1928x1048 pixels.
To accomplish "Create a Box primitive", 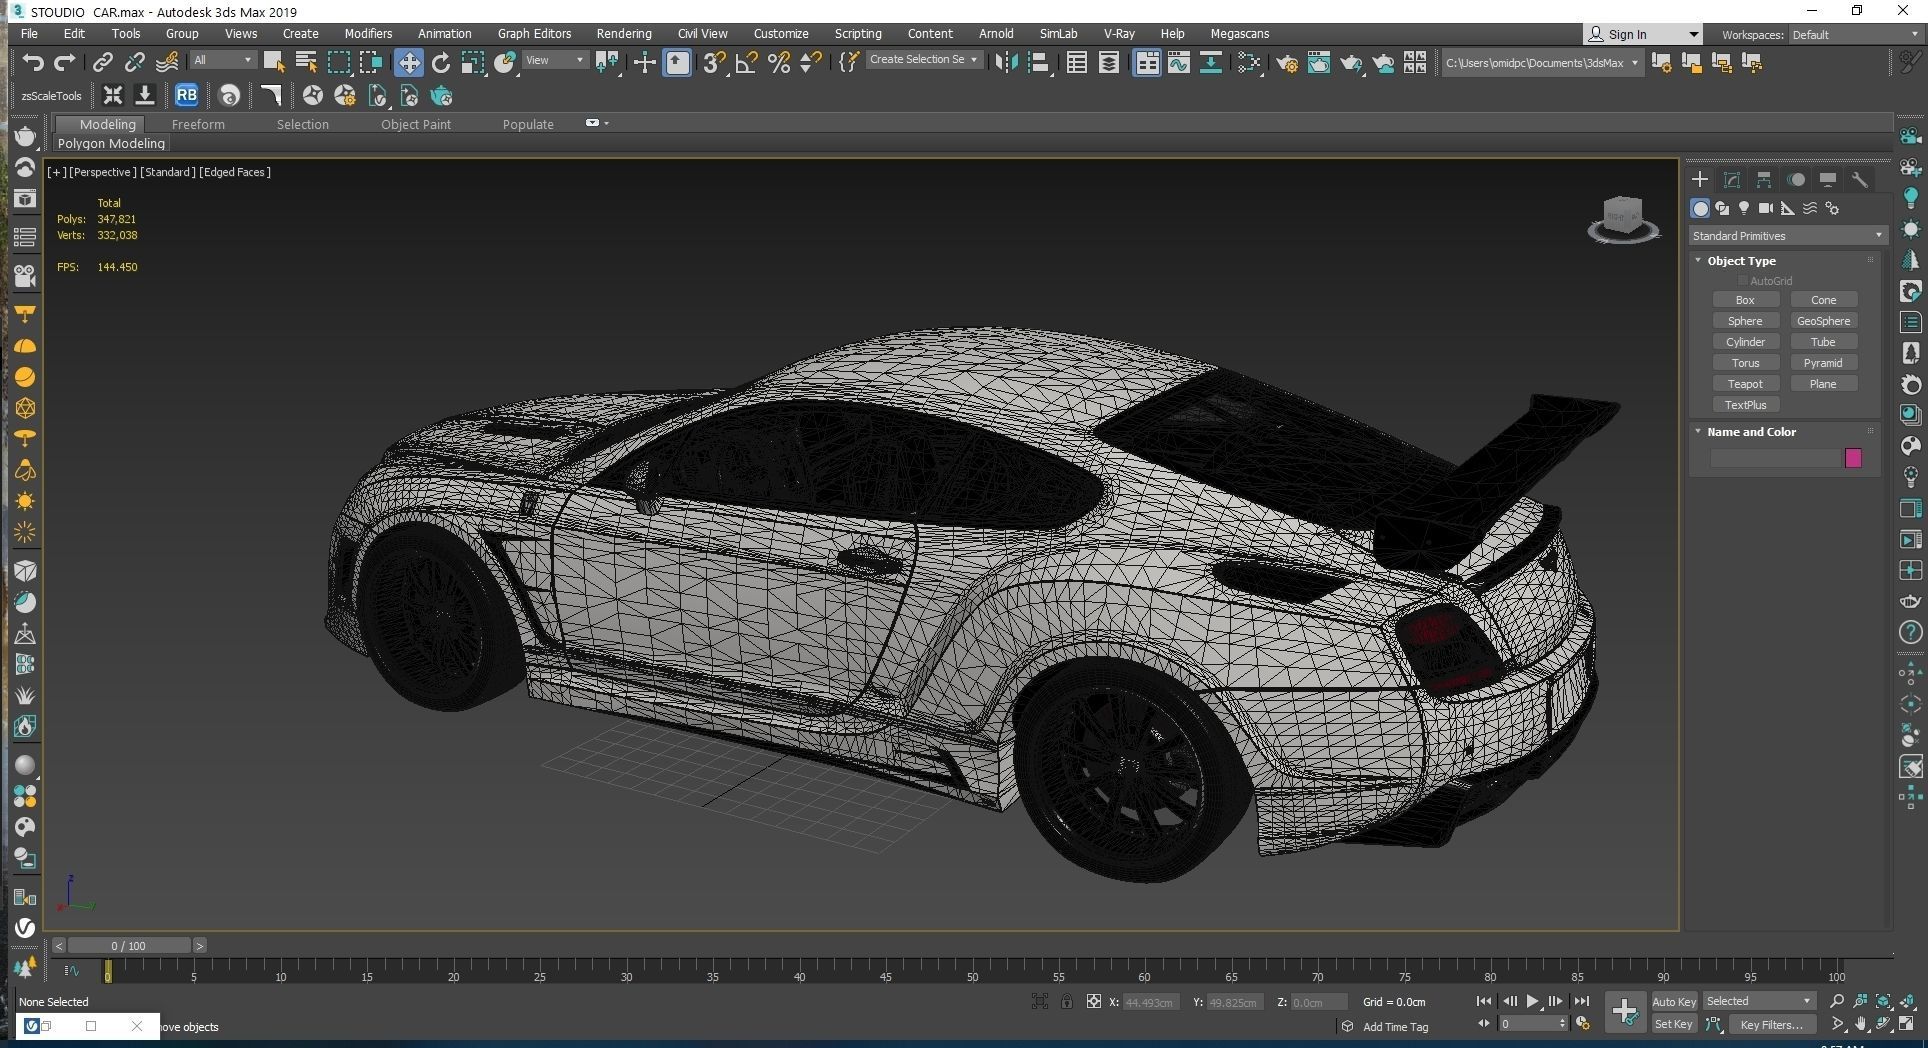I will coord(1745,300).
